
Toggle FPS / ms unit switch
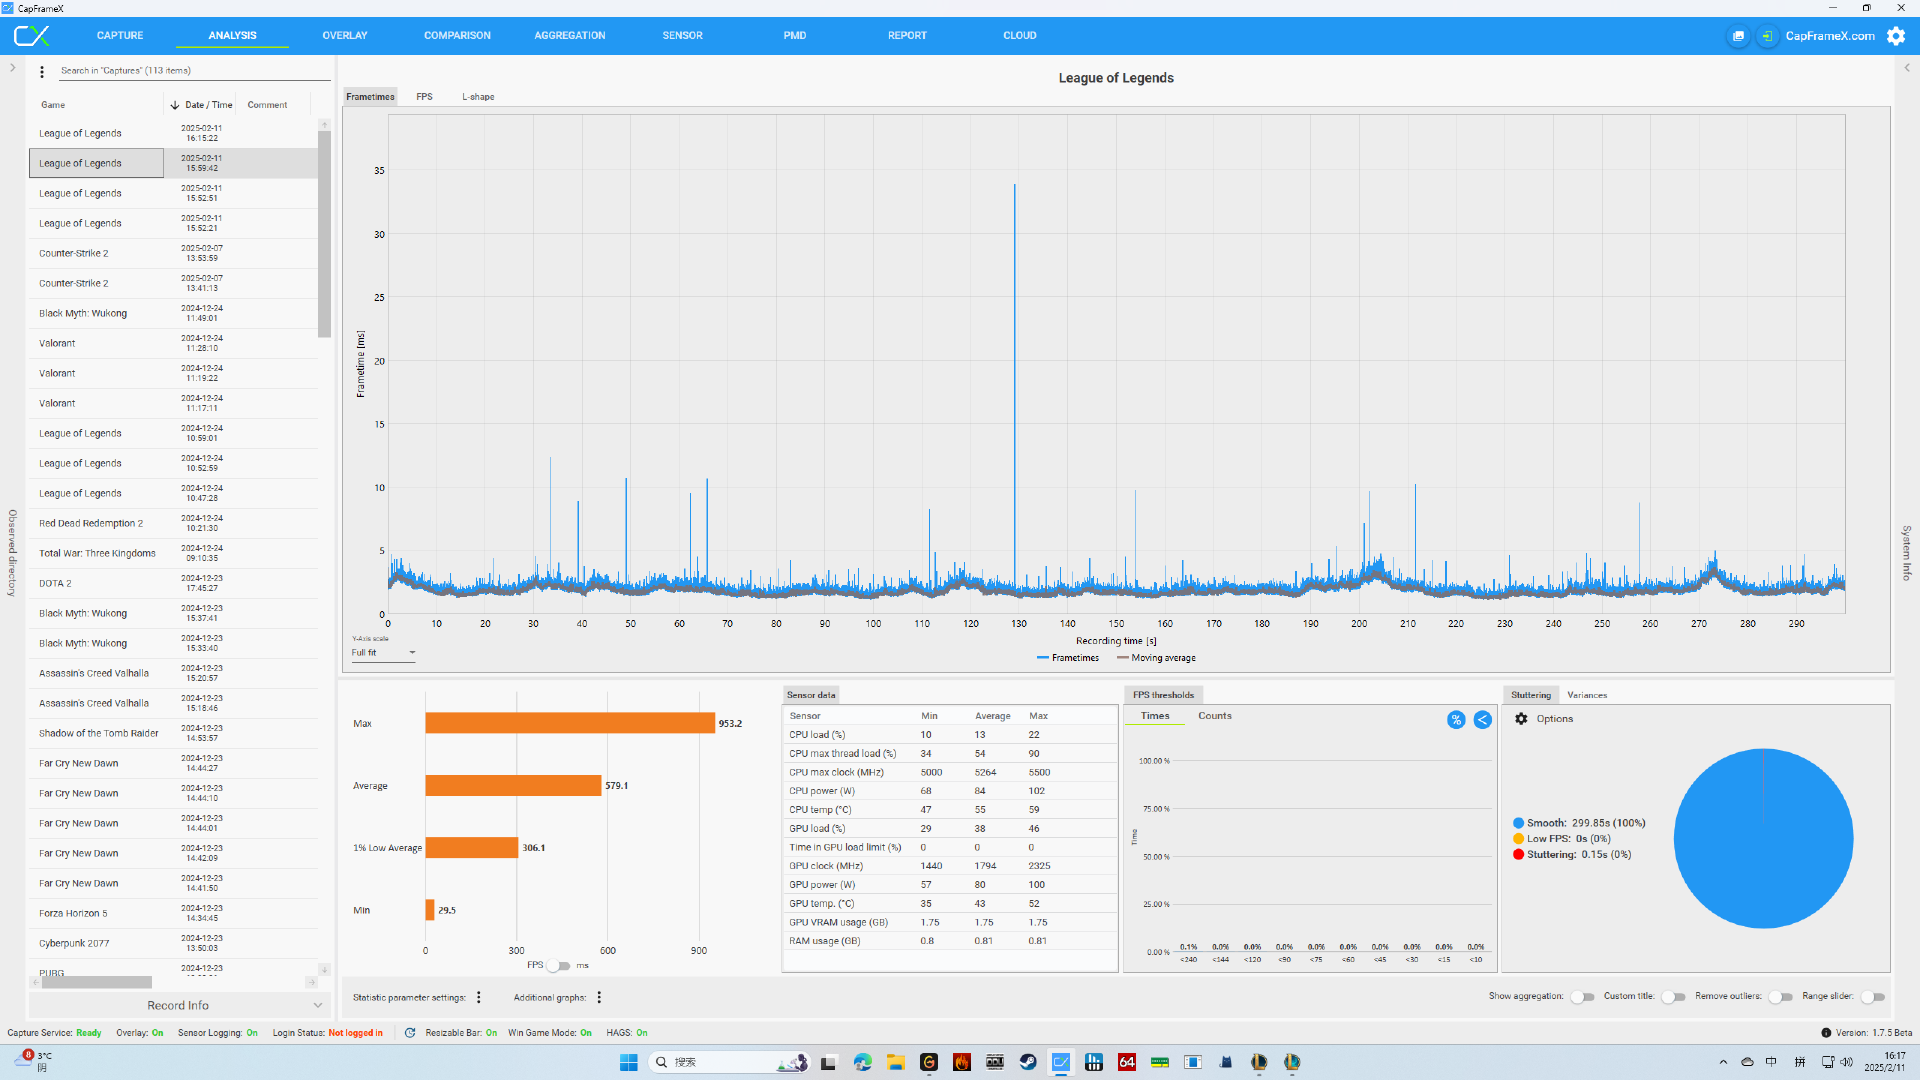(559, 966)
